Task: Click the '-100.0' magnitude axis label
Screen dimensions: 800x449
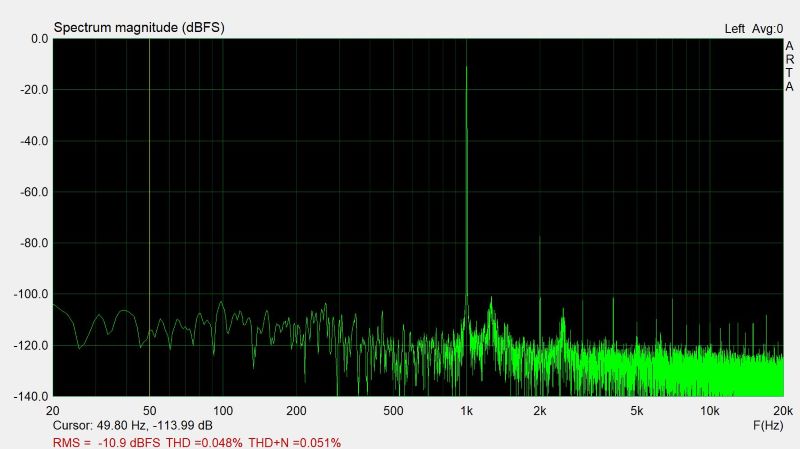Action: click(x=31, y=294)
